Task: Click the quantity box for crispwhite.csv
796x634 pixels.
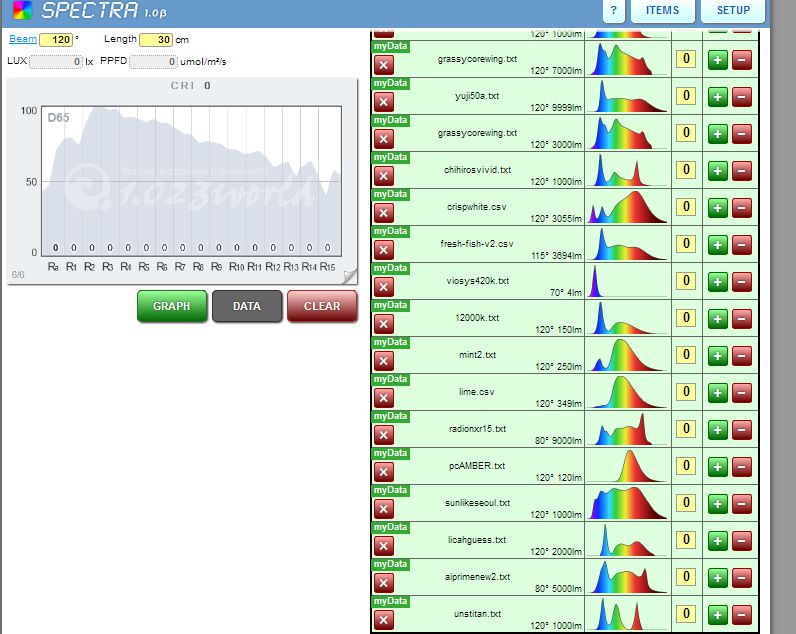Action: click(x=686, y=207)
